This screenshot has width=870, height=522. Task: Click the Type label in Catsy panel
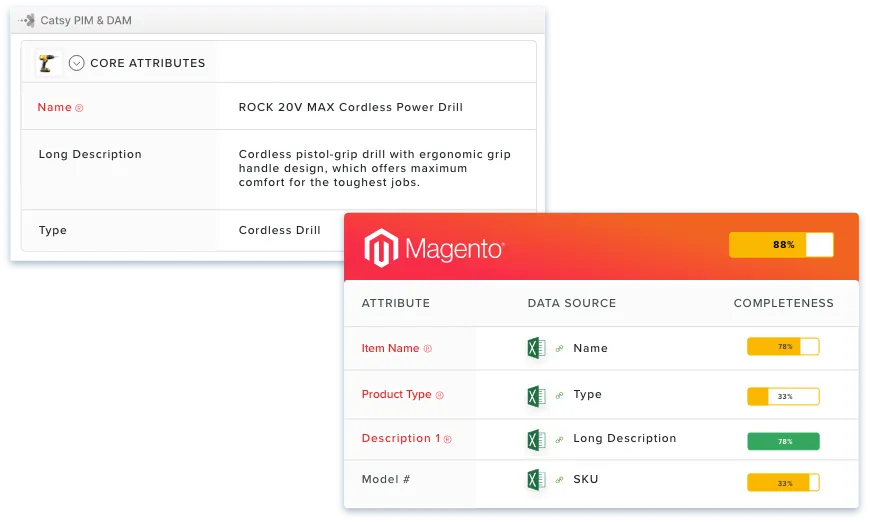[53, 230]
